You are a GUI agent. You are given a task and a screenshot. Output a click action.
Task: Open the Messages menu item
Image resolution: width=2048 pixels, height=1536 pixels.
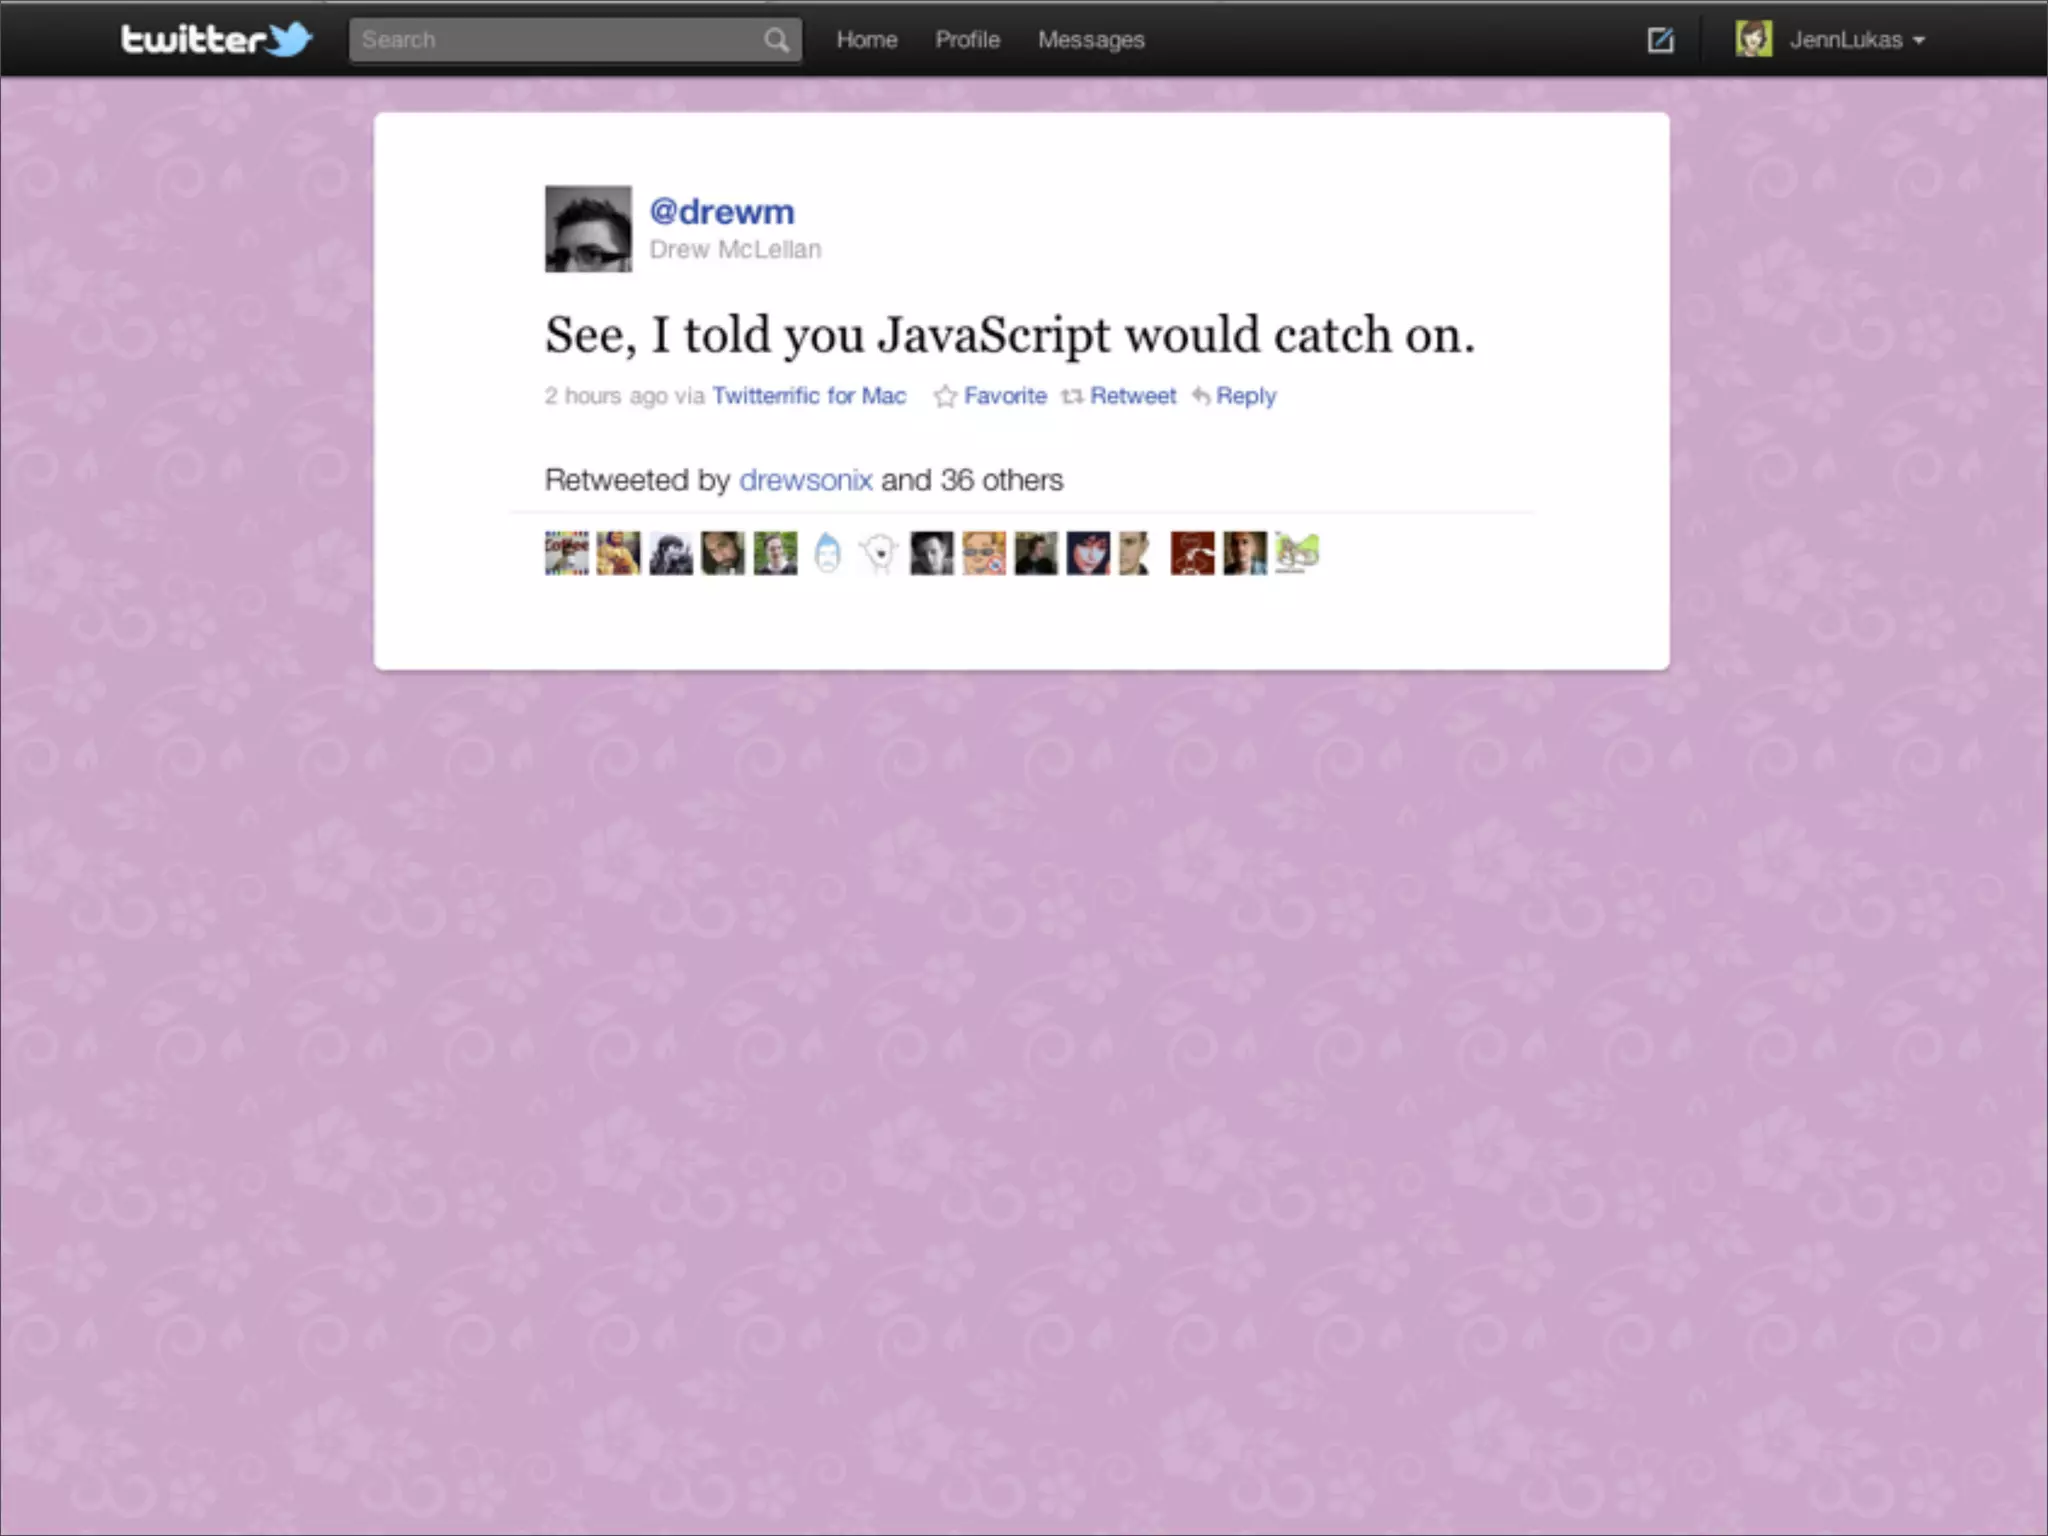[x=1090, y=40]
